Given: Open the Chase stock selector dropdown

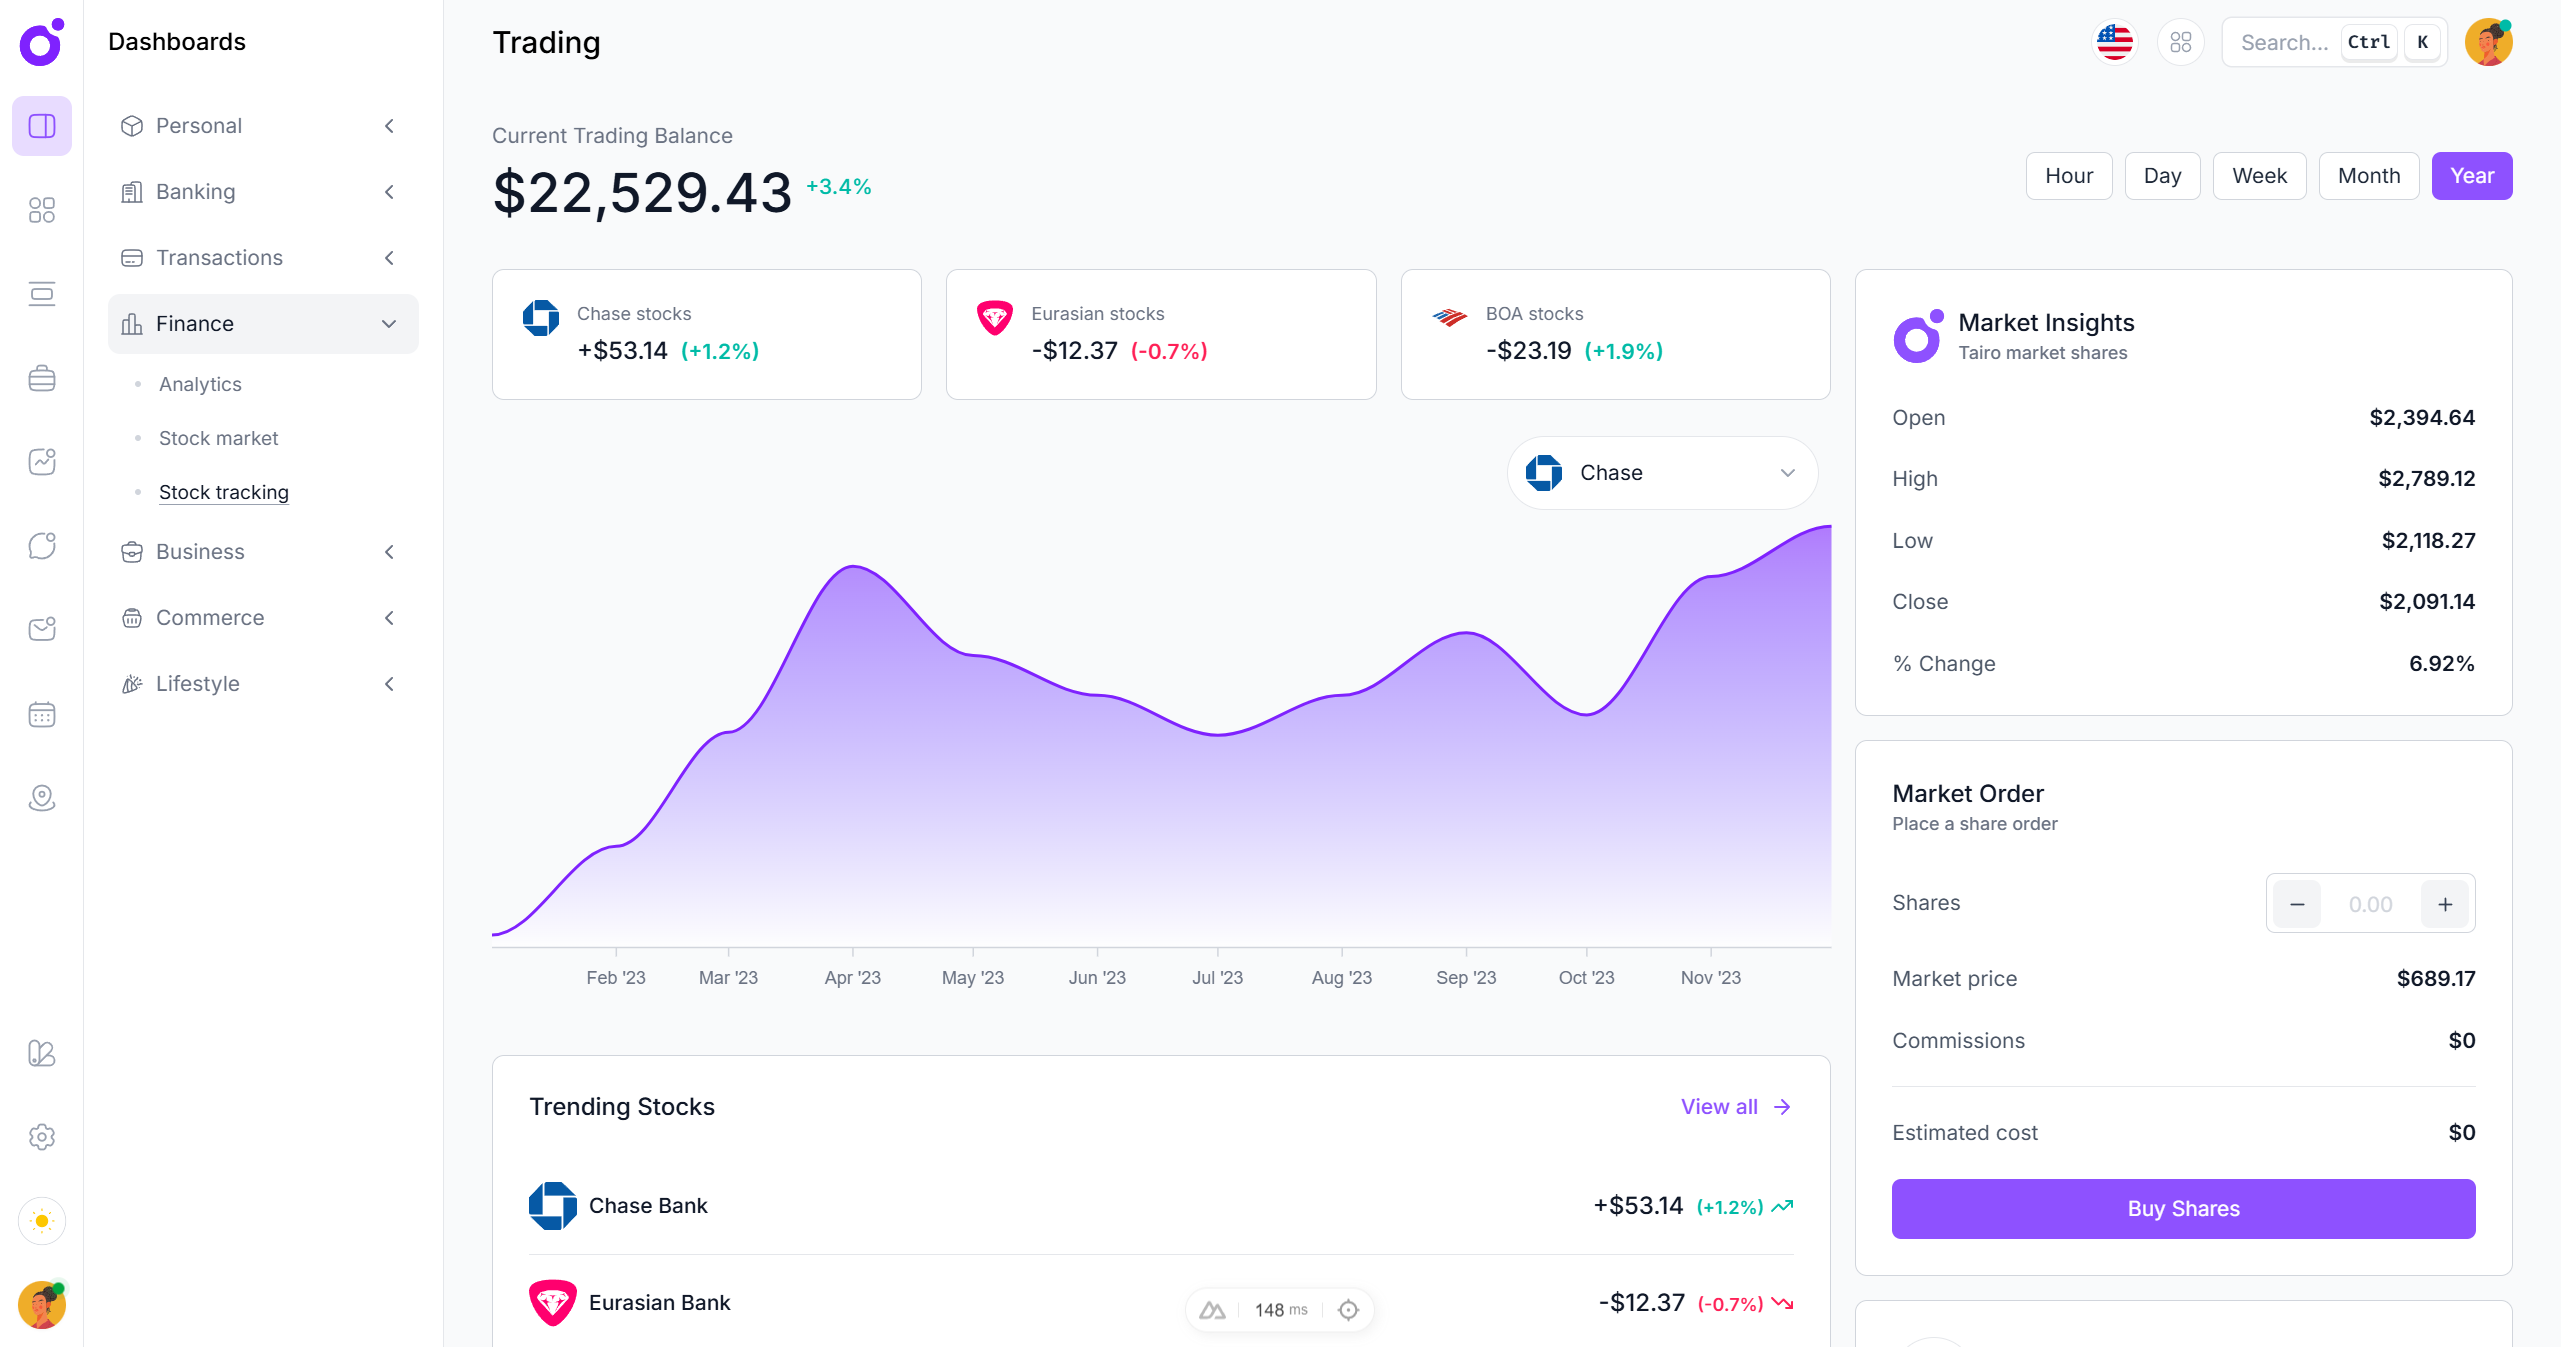Looking at the screenshot, I should [1662, 472].
